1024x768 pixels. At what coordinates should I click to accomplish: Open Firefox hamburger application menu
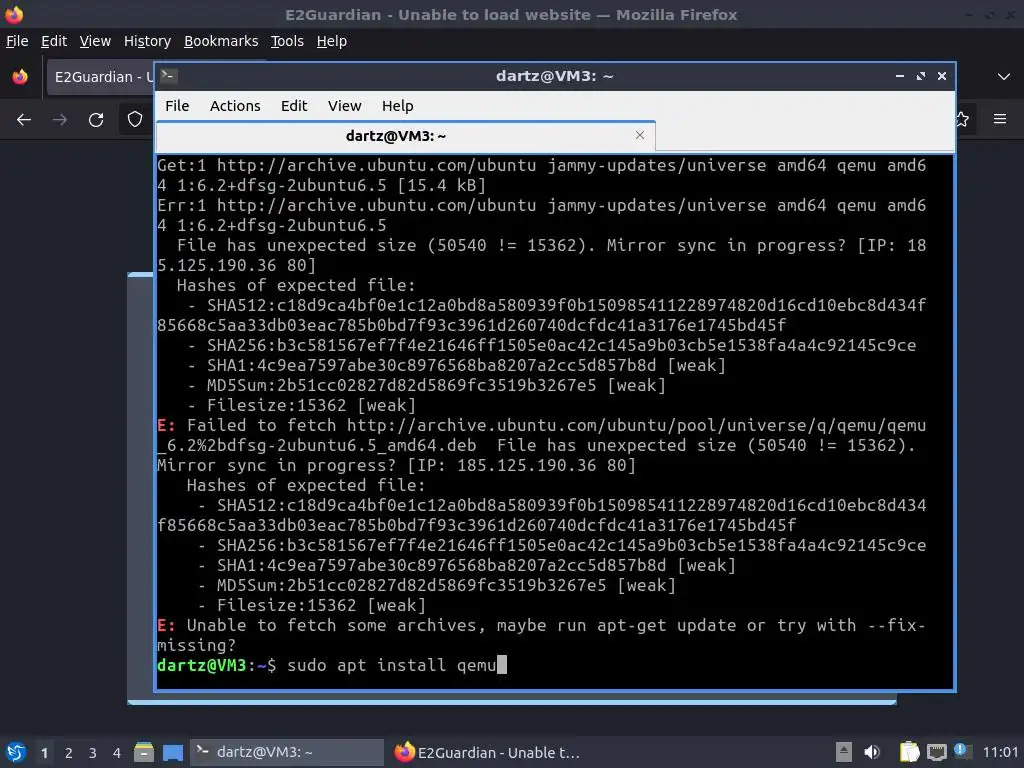1000,119
